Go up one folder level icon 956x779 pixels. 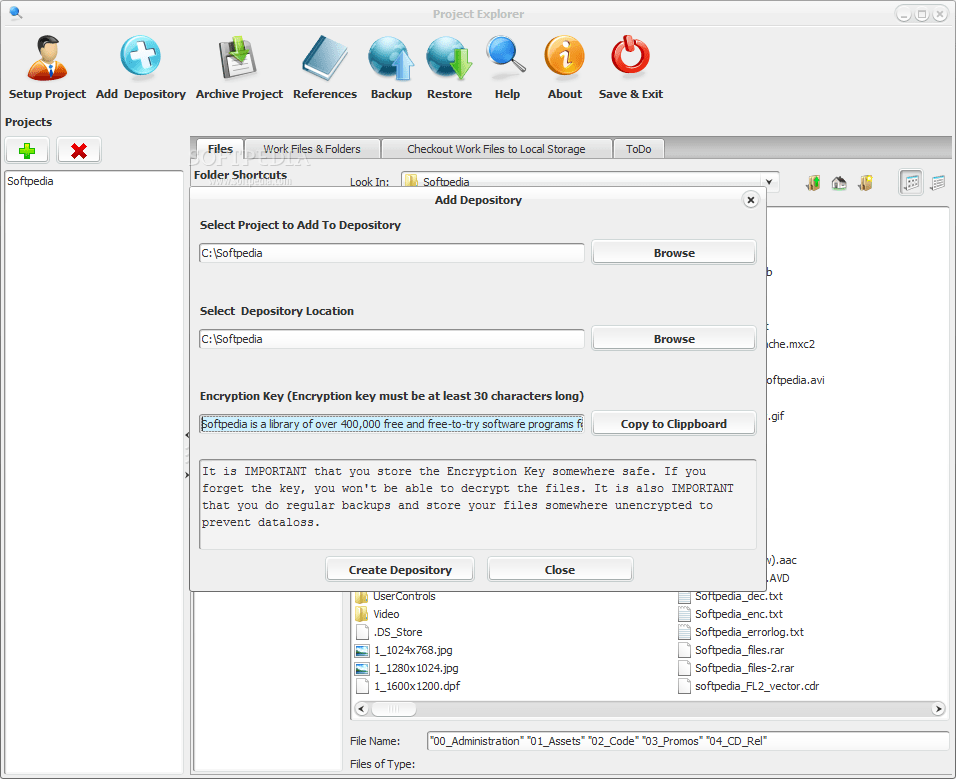click(813, 182)
